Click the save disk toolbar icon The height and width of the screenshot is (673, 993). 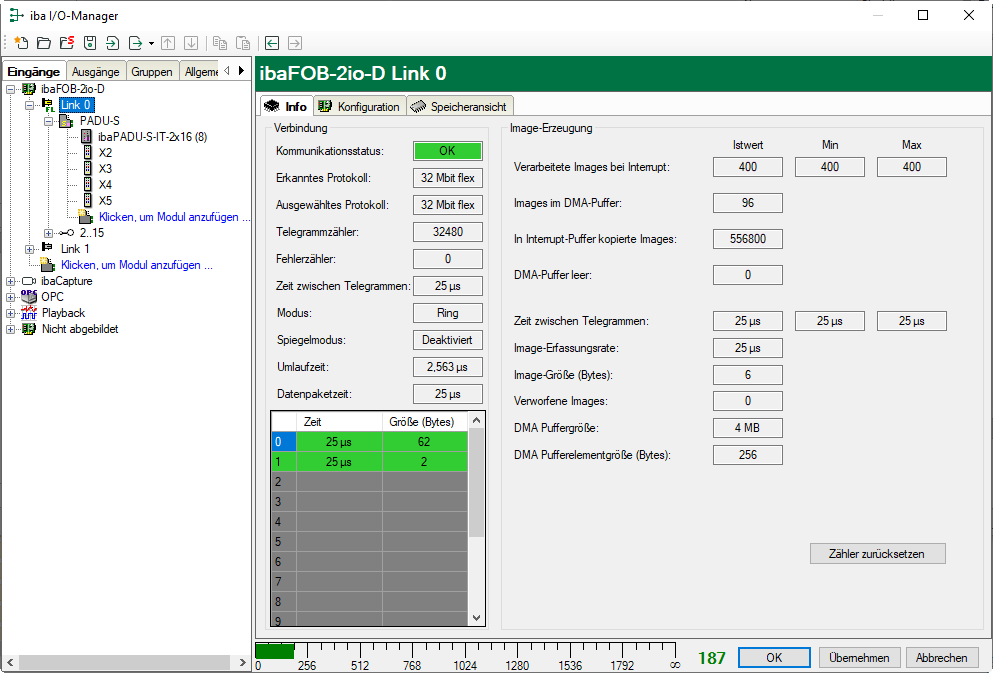[x=89, y=43]
